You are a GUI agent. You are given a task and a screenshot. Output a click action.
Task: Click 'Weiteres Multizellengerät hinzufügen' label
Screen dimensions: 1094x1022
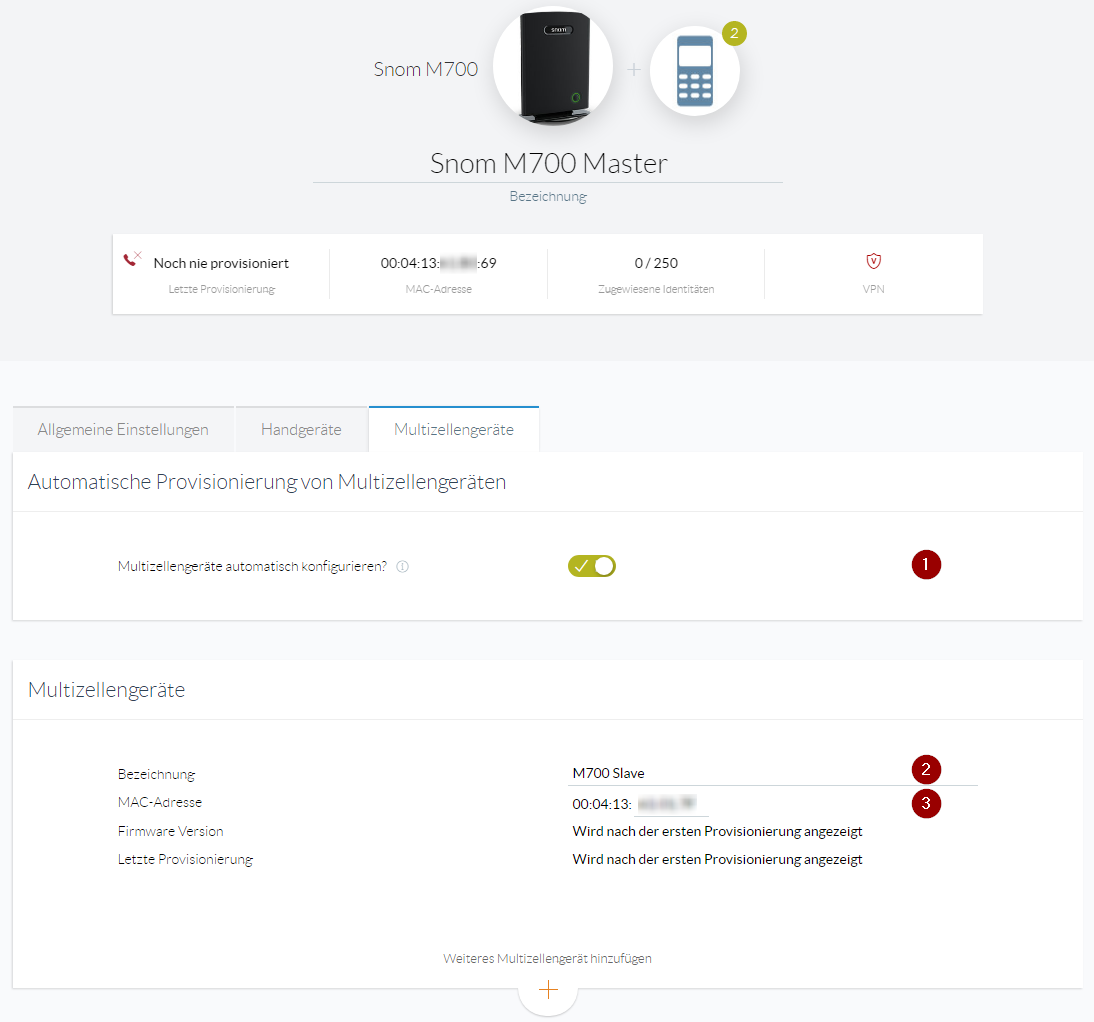[x=547, y=959]
